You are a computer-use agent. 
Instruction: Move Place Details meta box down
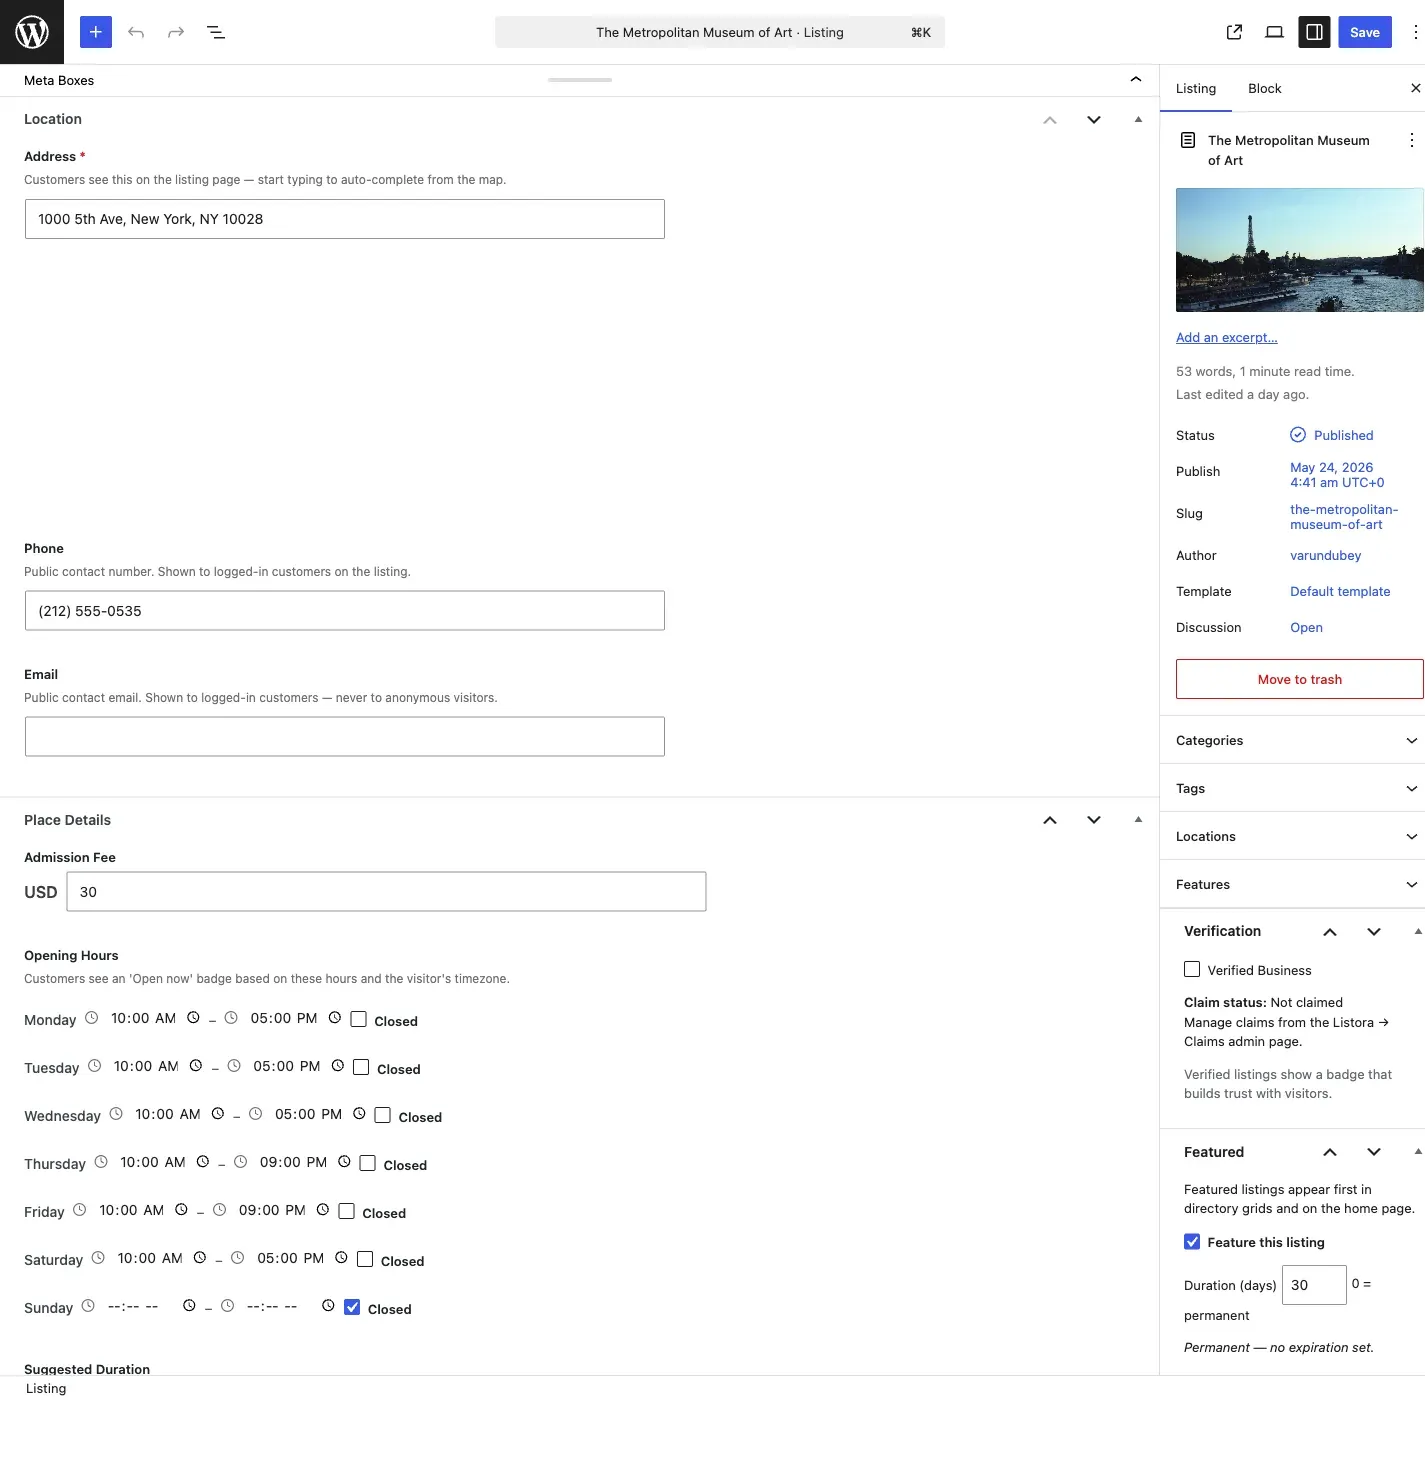1094,820
